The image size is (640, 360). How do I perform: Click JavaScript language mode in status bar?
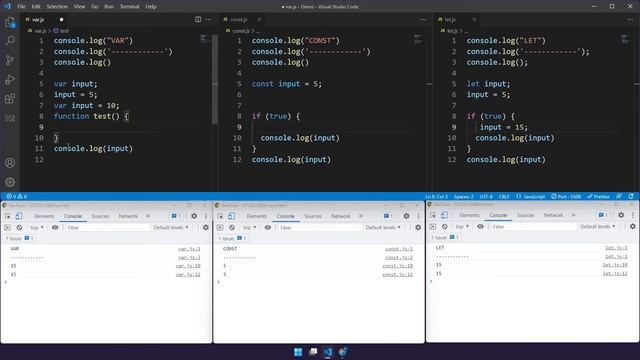tap(533, 196)
